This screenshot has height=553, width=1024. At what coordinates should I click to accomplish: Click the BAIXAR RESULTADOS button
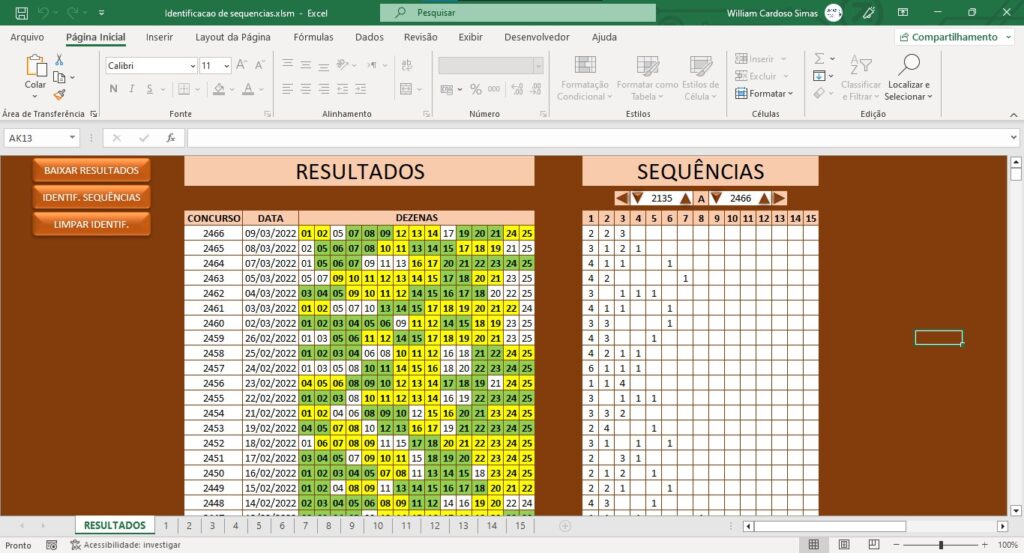coord(91,170)
